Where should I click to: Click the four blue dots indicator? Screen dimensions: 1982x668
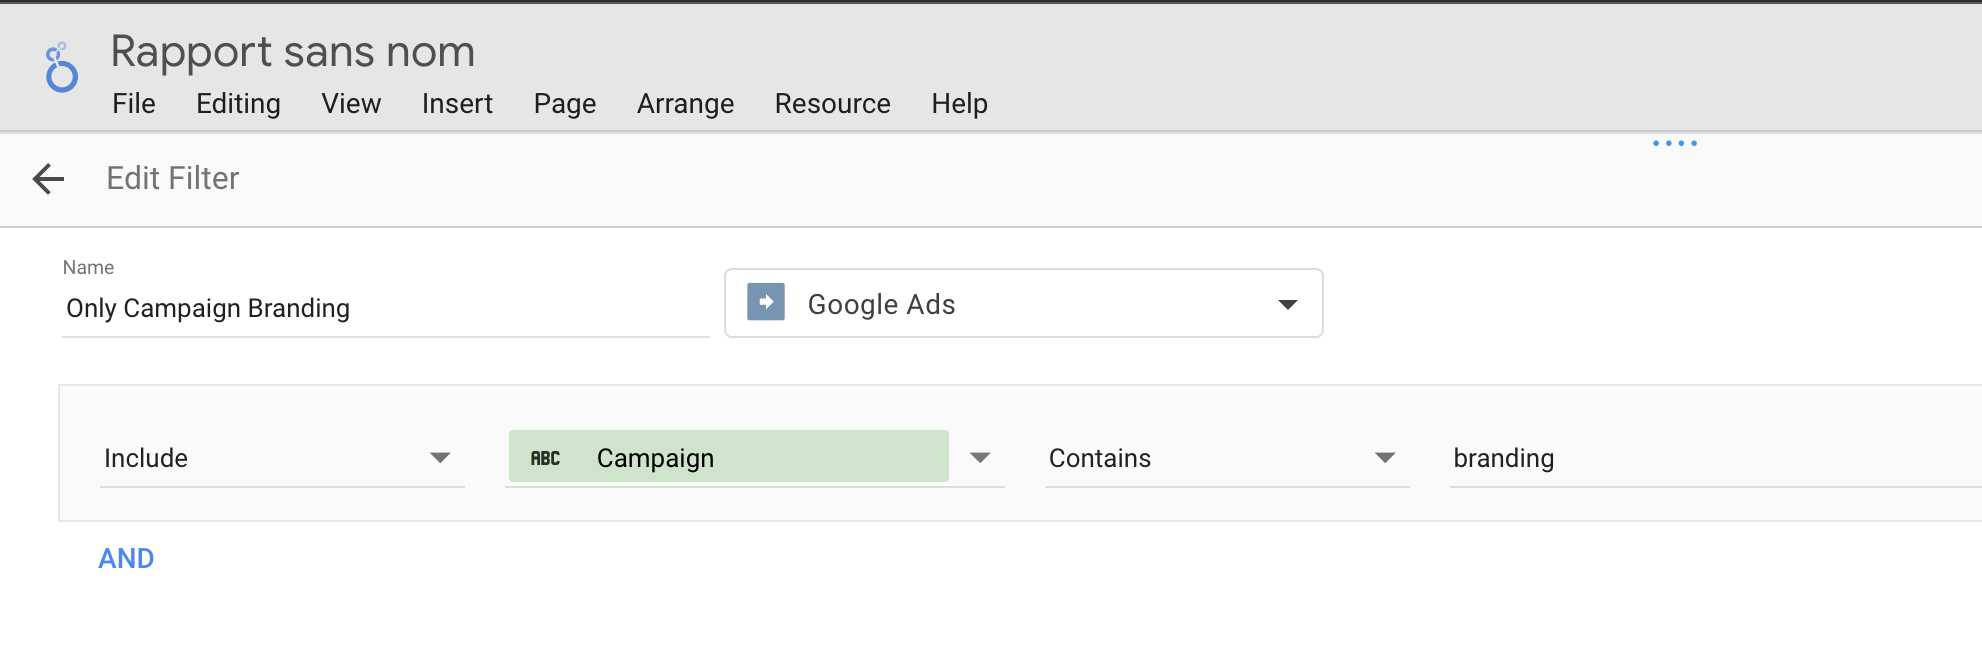pyautogui.click(x=1674, y=144)
